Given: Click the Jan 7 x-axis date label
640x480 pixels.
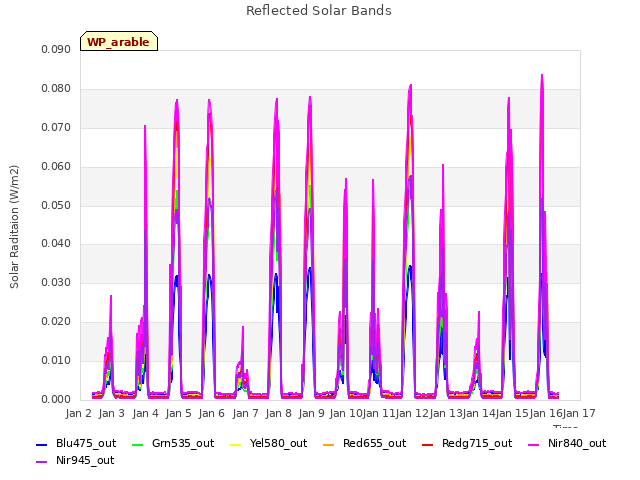Looking at the screenshot, I should click(245, 413).
